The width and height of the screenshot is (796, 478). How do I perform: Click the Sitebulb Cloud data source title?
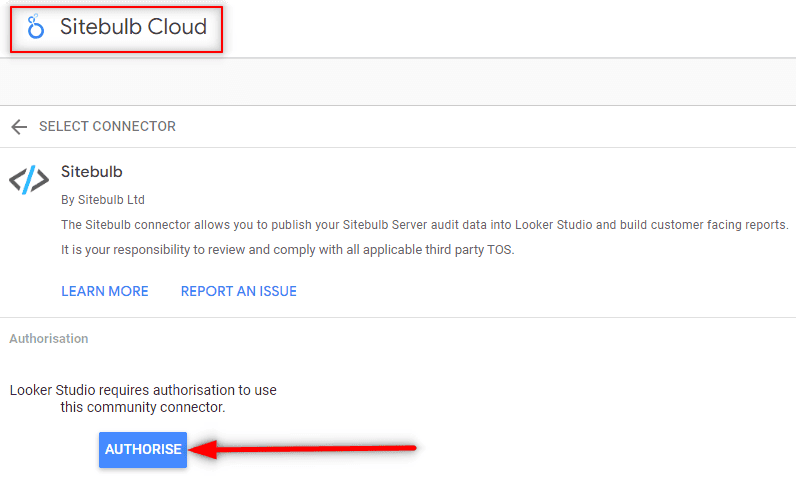[x=134, y=27]
